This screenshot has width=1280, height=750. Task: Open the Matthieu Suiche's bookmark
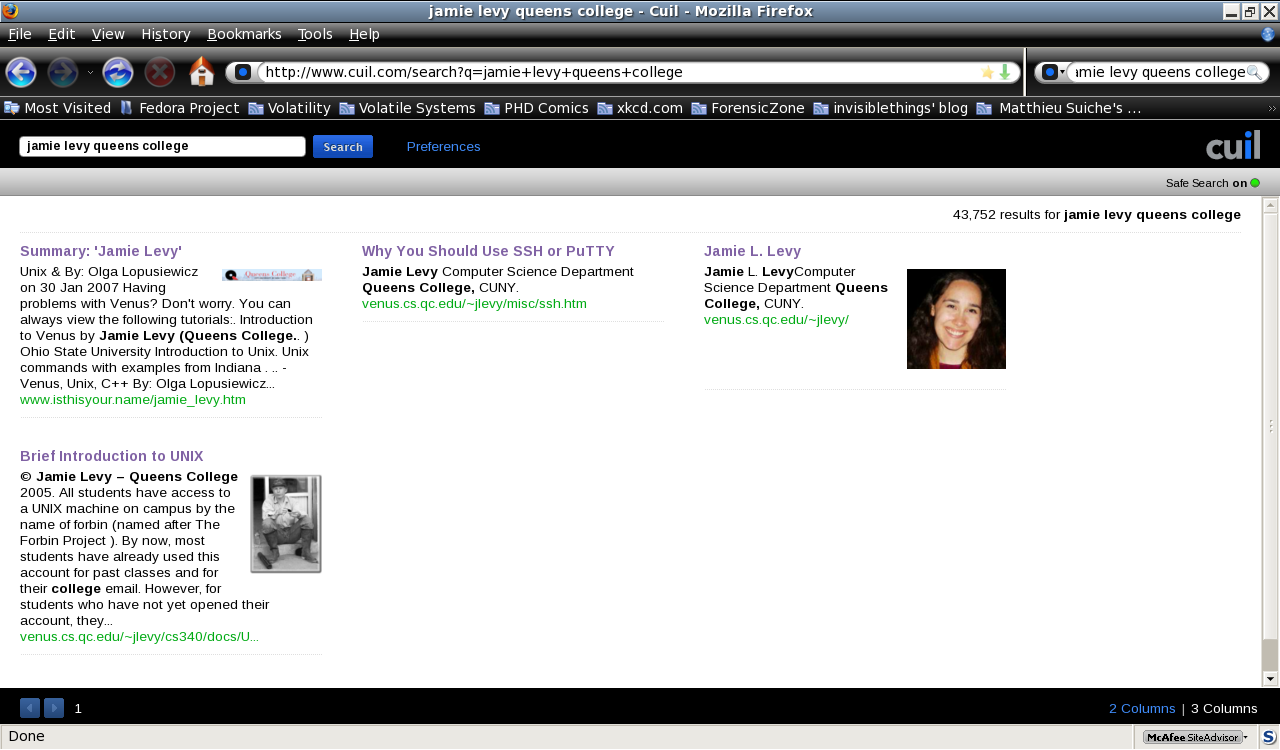[x=1059, y=108]
